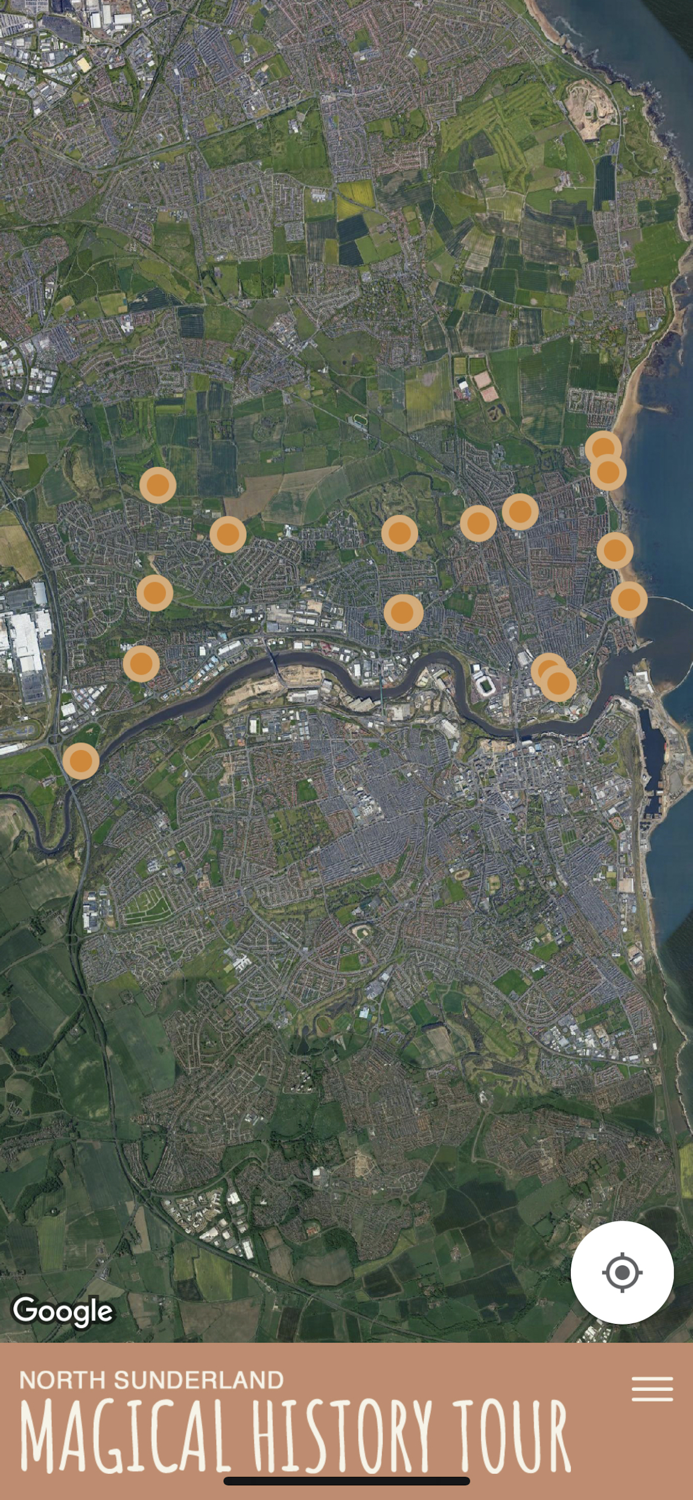Select the central marker north of the riverside marker
Screen dimensions: 693x1500
[400, 533]
